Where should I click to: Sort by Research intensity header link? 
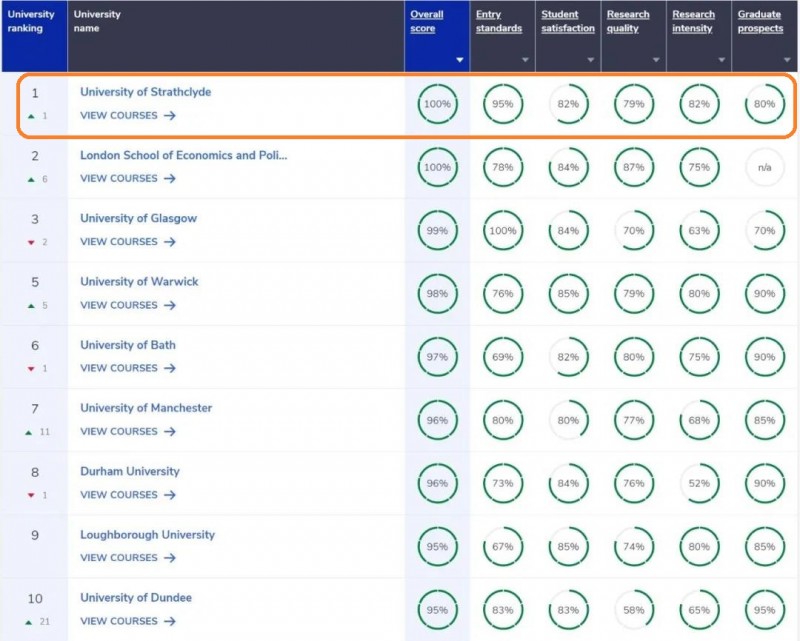coord(693,21)
